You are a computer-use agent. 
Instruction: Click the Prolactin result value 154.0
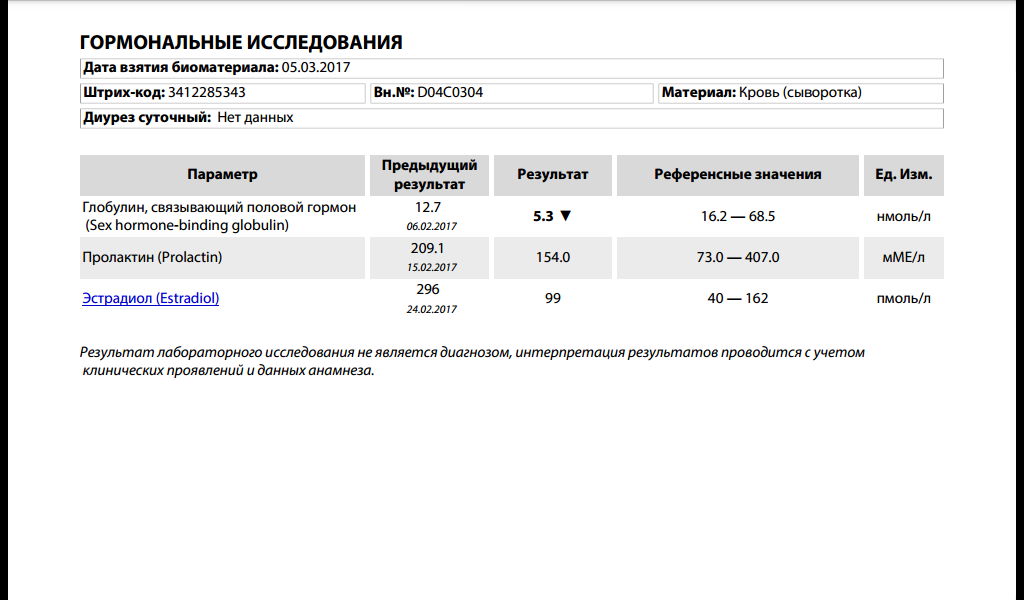(x=552, y=257)
